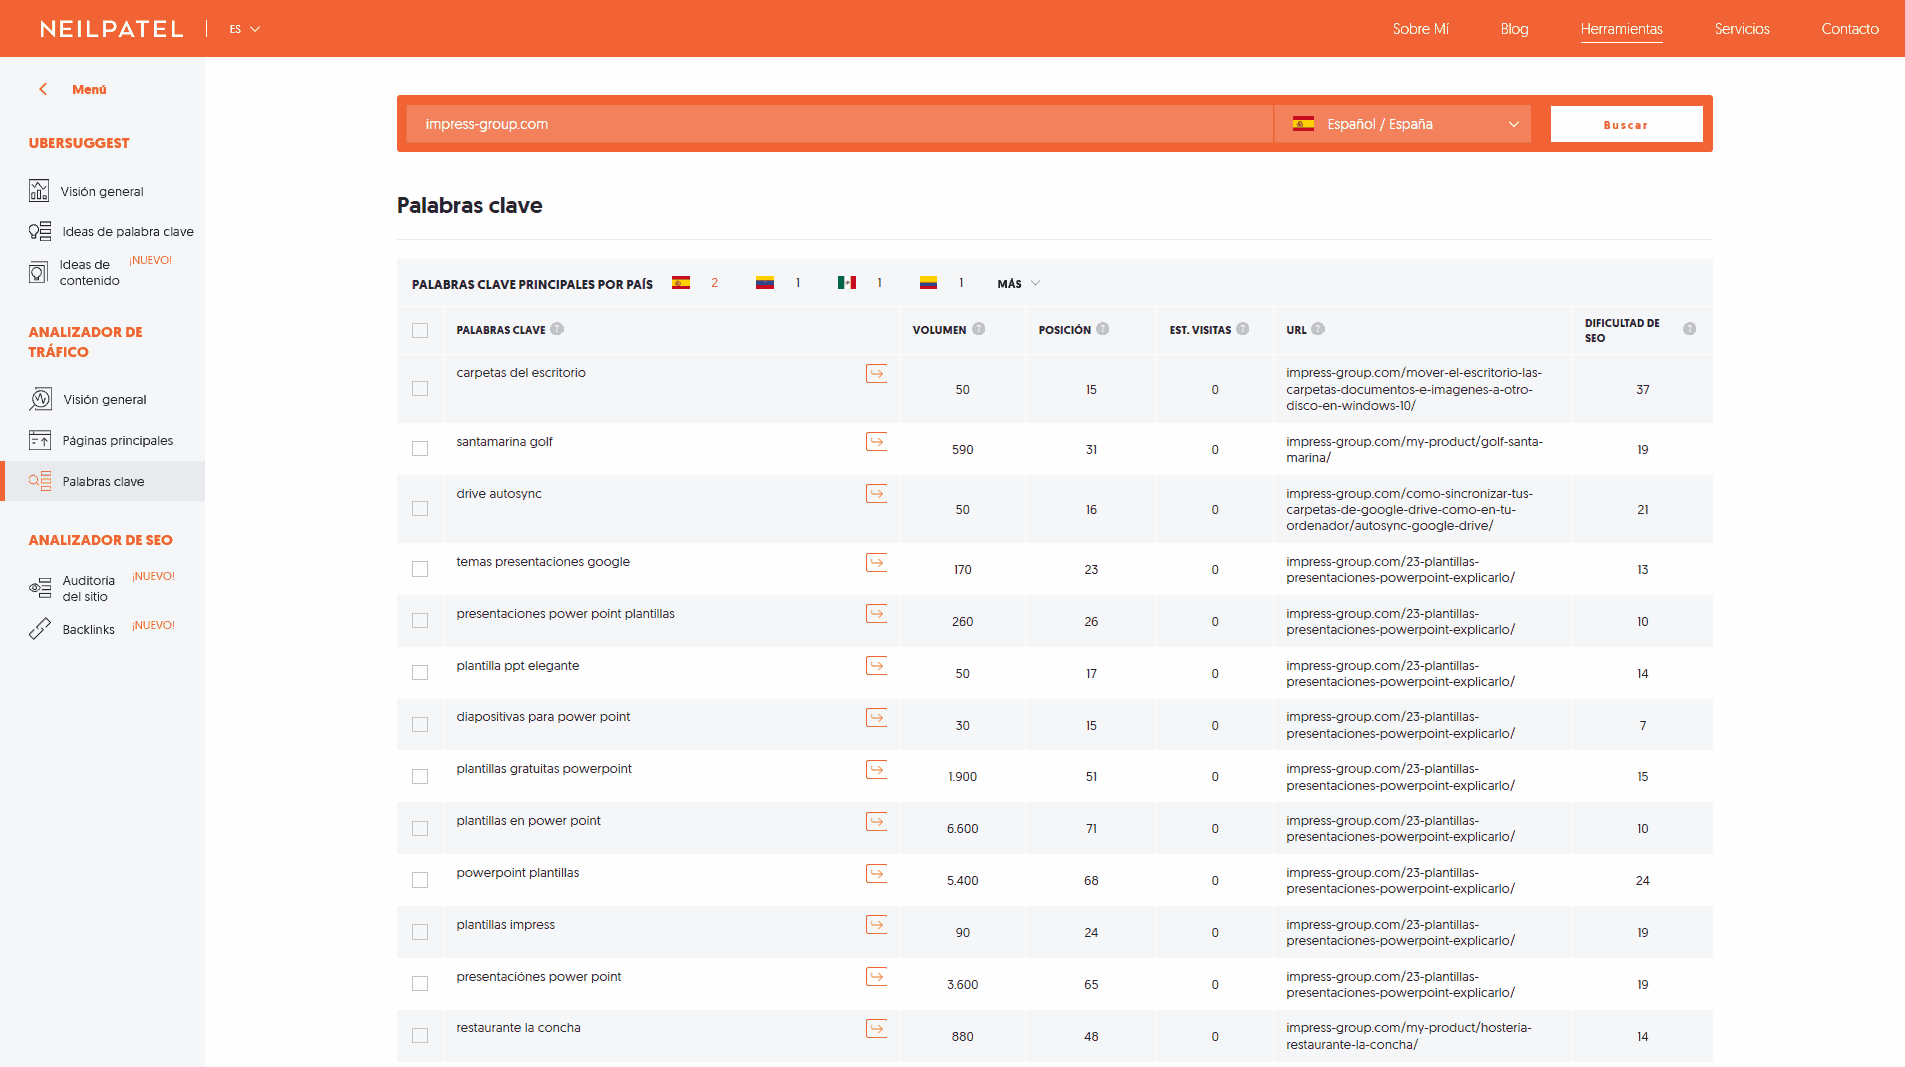Image resolution: width=1905 pixels, height=1067 pixels.
Task: Click the Backlinks link icon
Action: point(40,628)
